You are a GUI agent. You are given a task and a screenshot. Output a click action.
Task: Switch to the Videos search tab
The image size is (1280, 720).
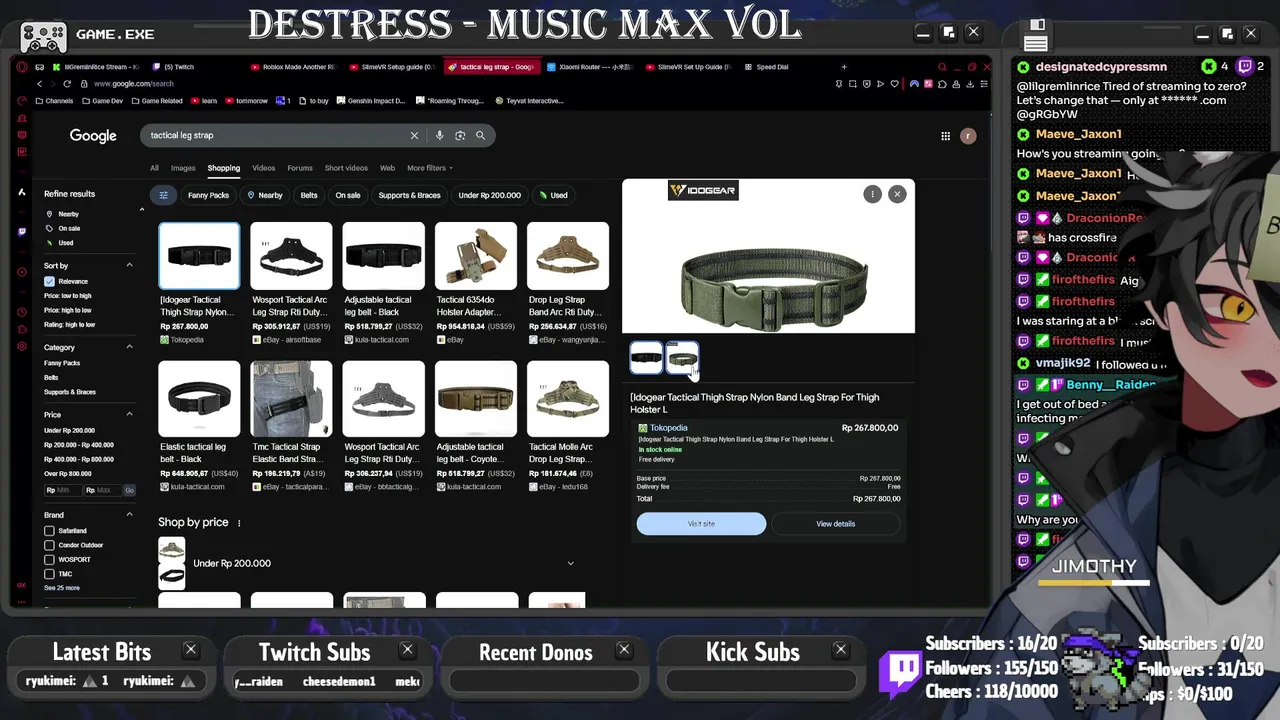click(x=263, y=168)
